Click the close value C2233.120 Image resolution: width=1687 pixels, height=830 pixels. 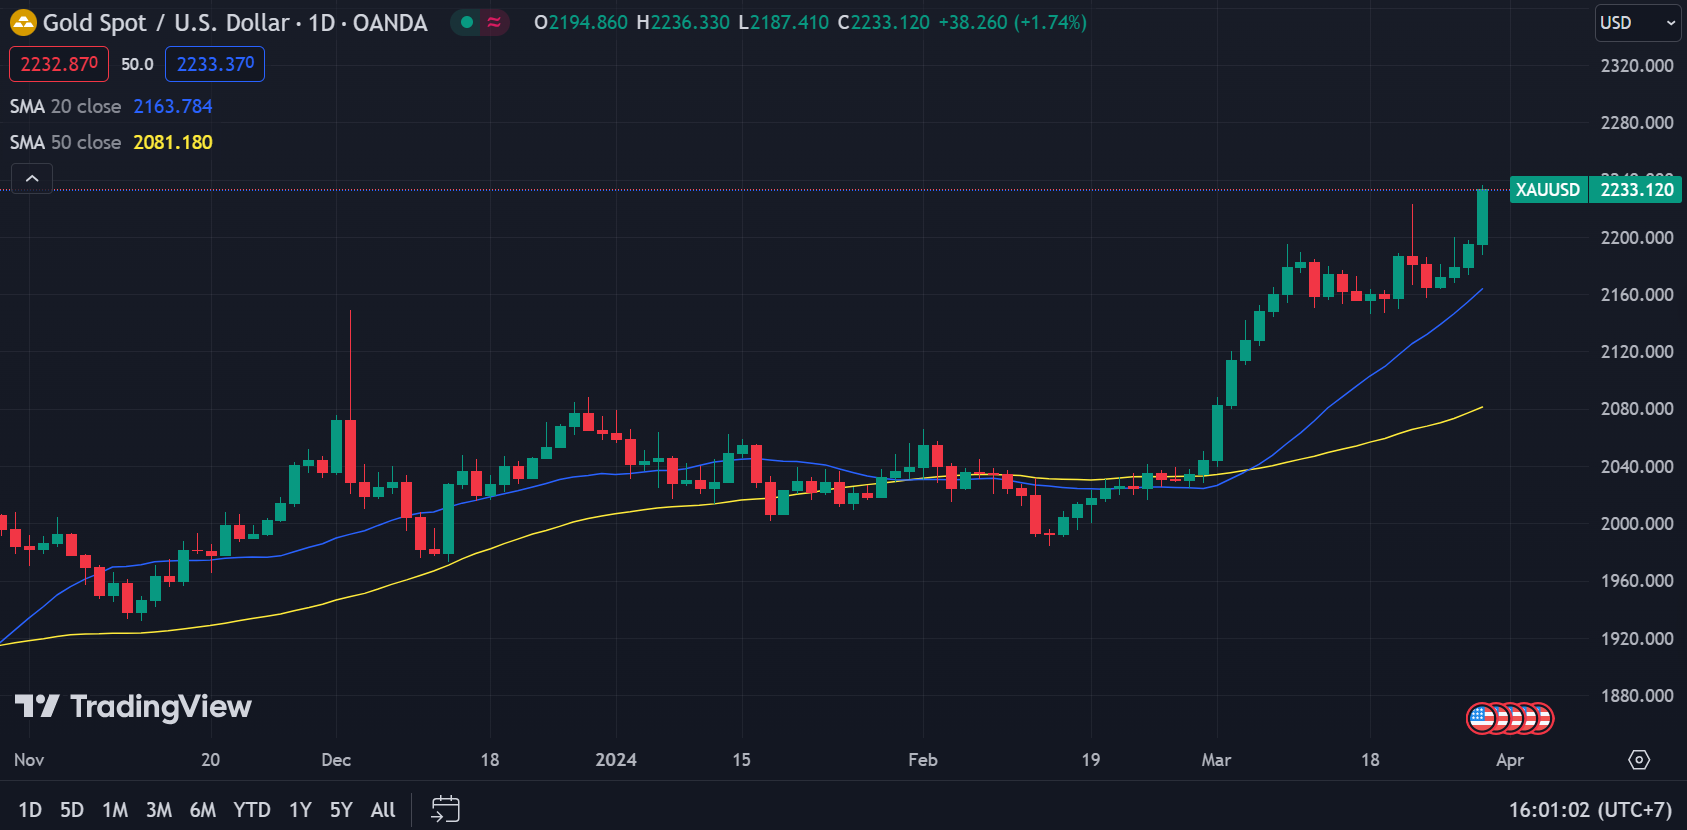tap(883, 22)
